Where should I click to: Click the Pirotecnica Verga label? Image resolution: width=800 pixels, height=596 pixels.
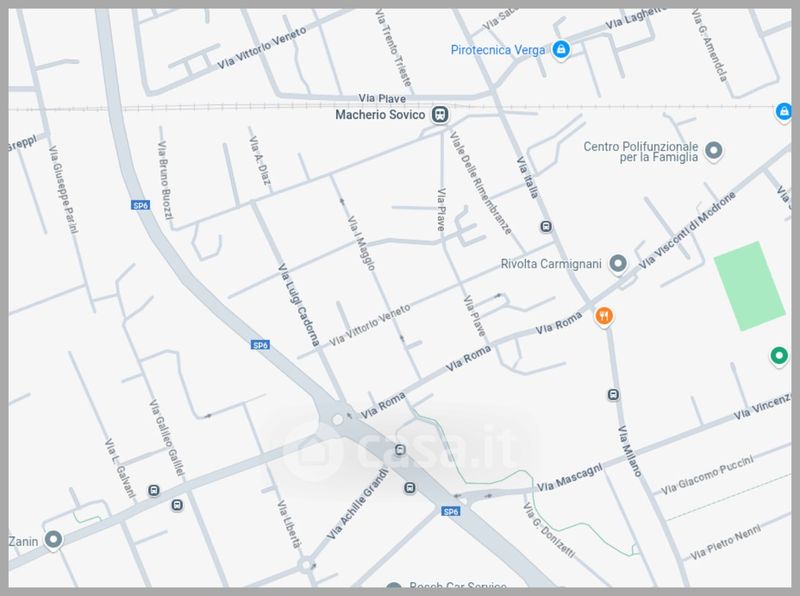[x=498, y=50]
